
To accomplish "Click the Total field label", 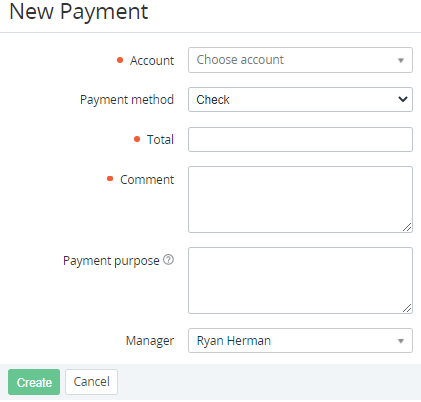I will tap(160, 140).
